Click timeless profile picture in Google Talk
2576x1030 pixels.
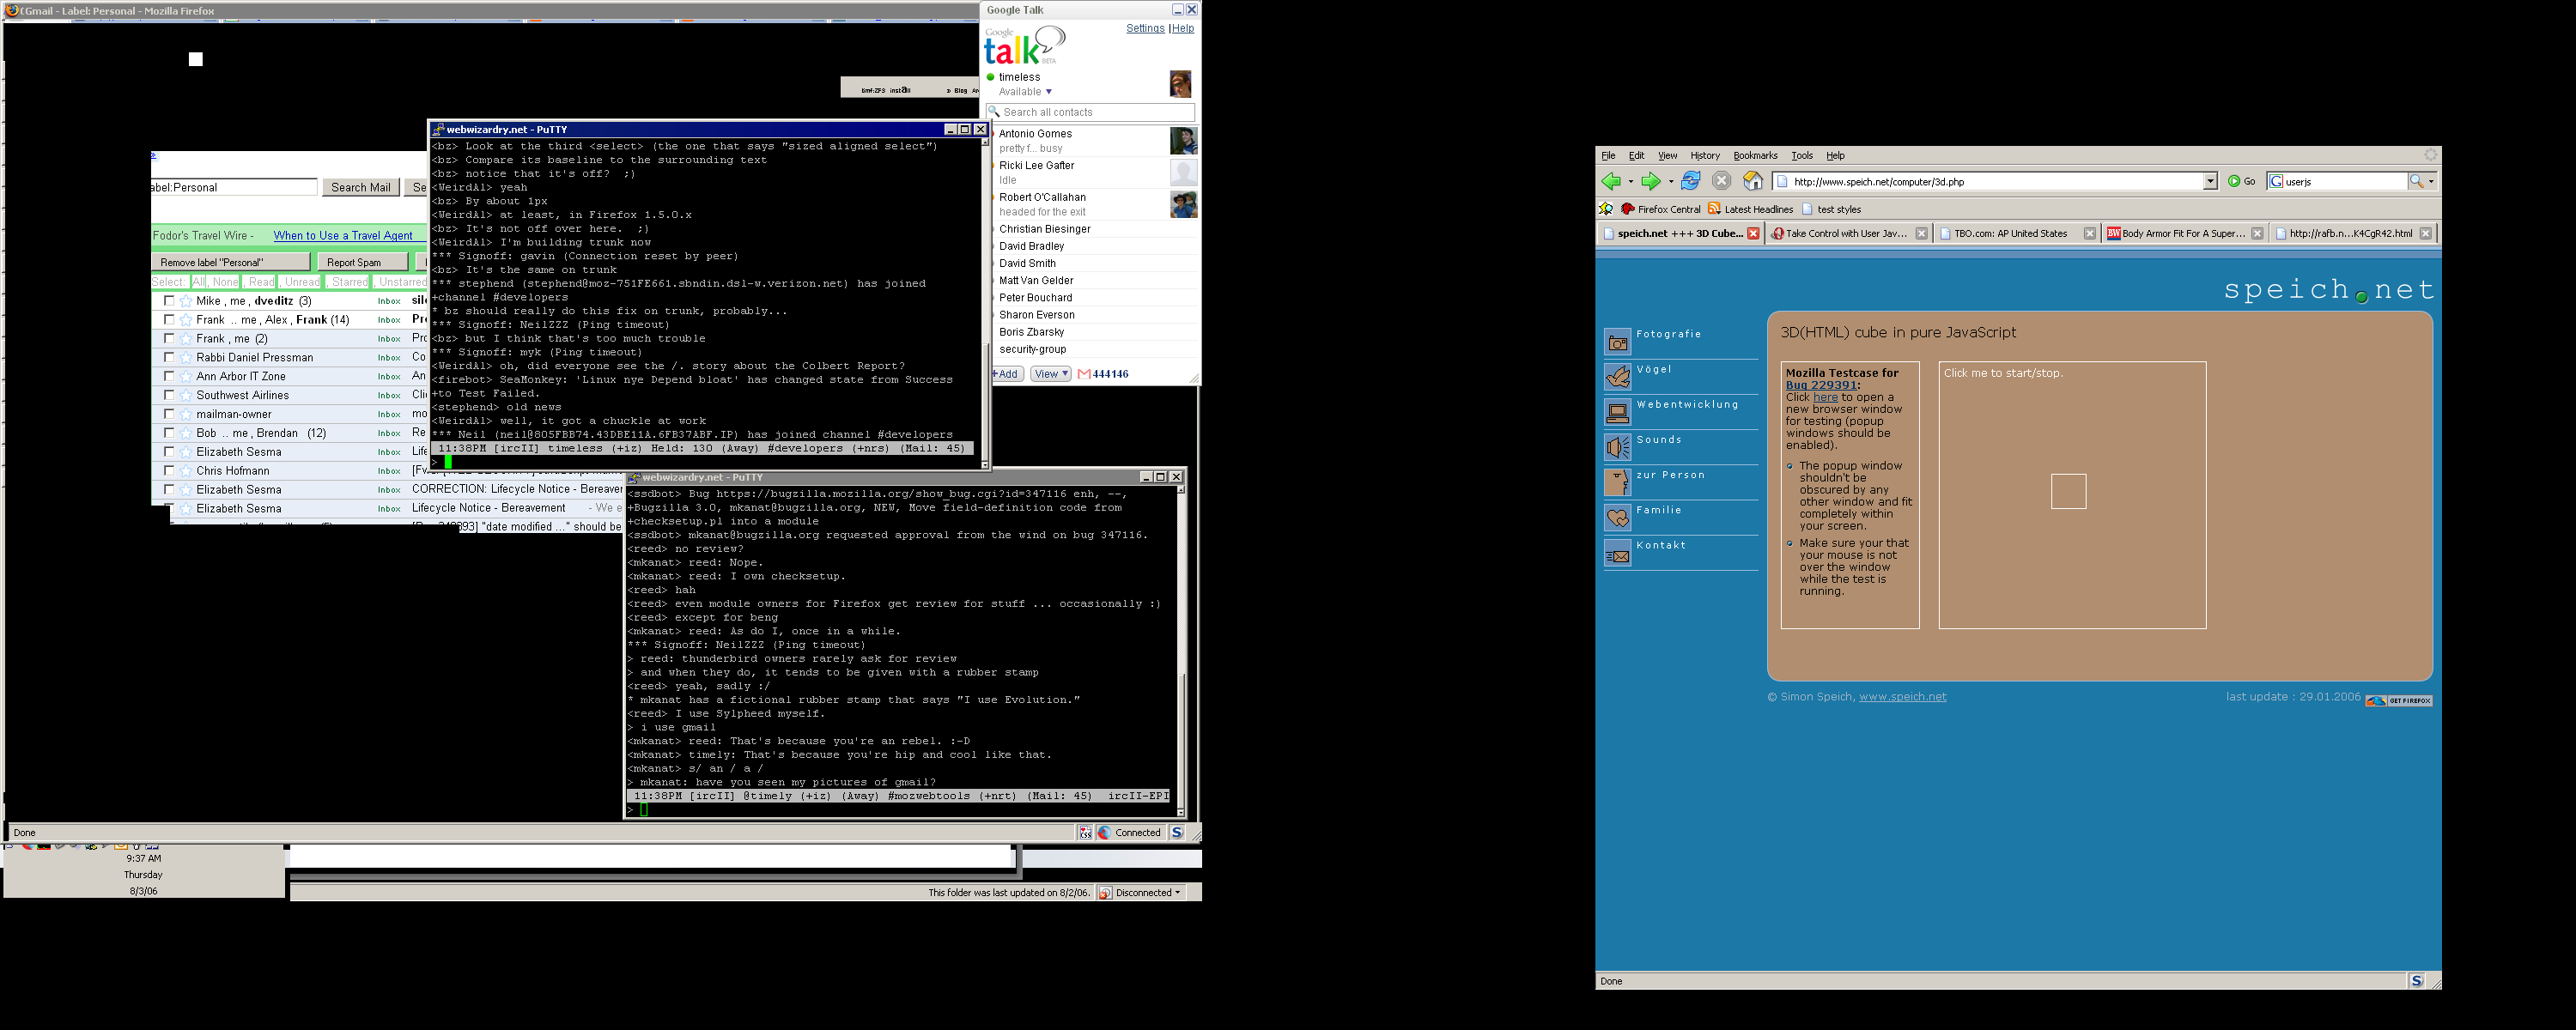1180,83
